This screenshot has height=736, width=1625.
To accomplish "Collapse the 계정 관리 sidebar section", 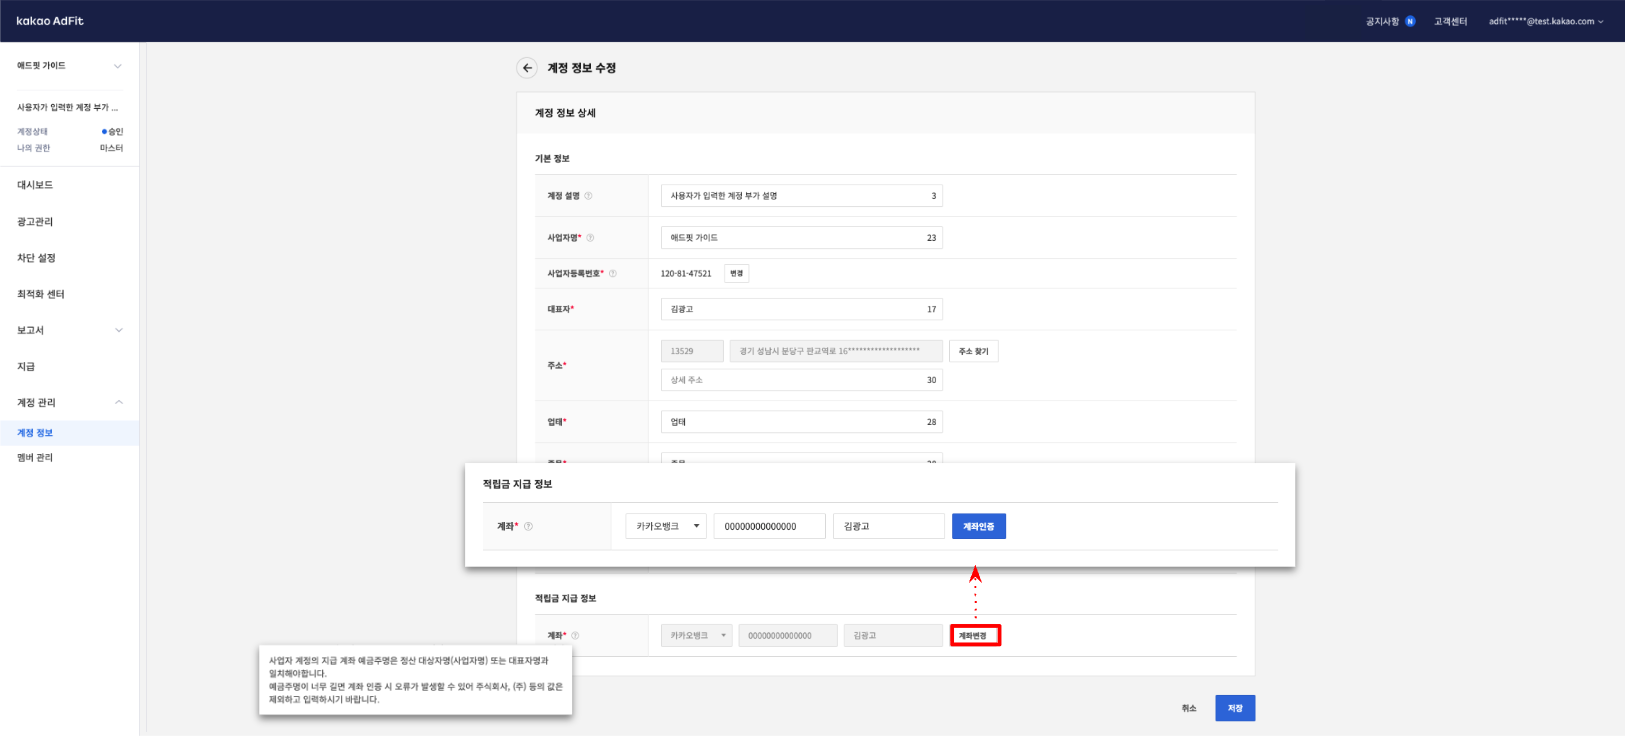I will pyautogui.click(x=69, y=402).
